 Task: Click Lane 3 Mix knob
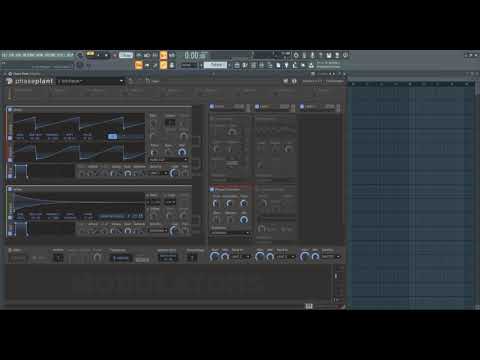315,256
